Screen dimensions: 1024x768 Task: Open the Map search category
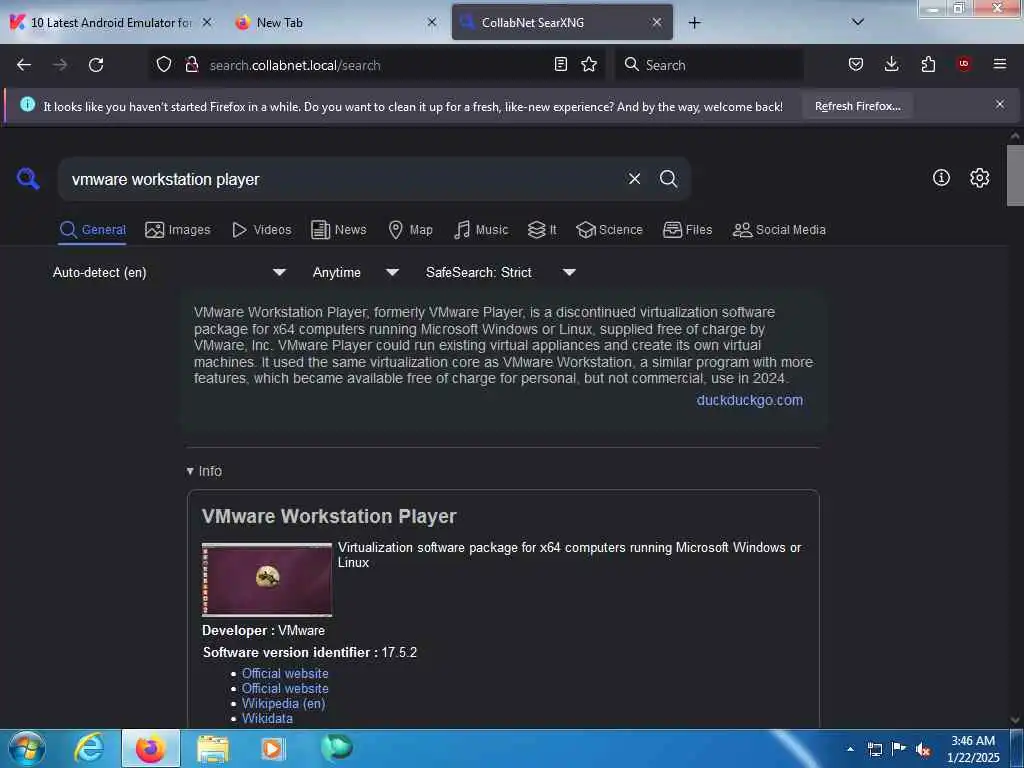(x=410, y=230)
